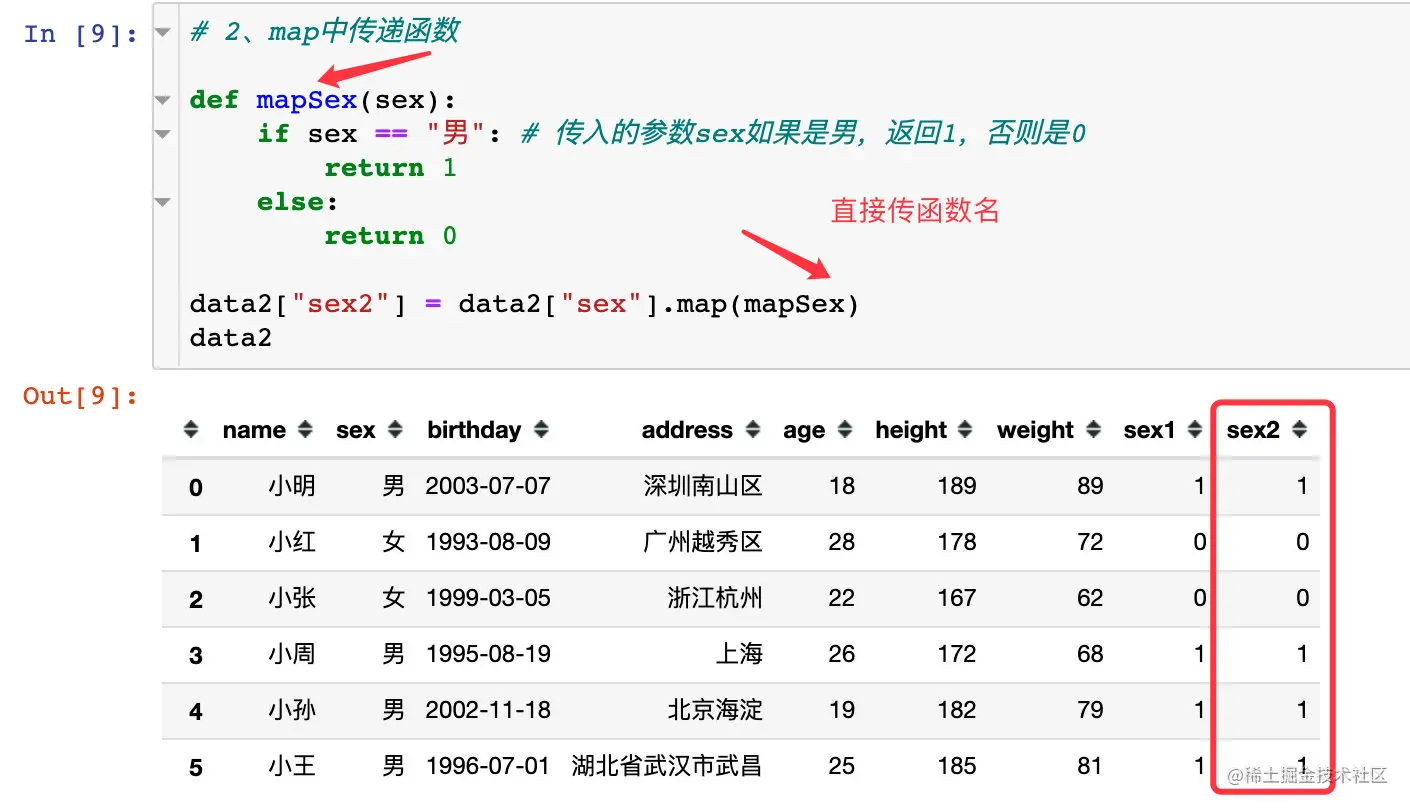Select birthday cell 1999-03-05
Screen dimensions: 1410x808
point(488,598)
